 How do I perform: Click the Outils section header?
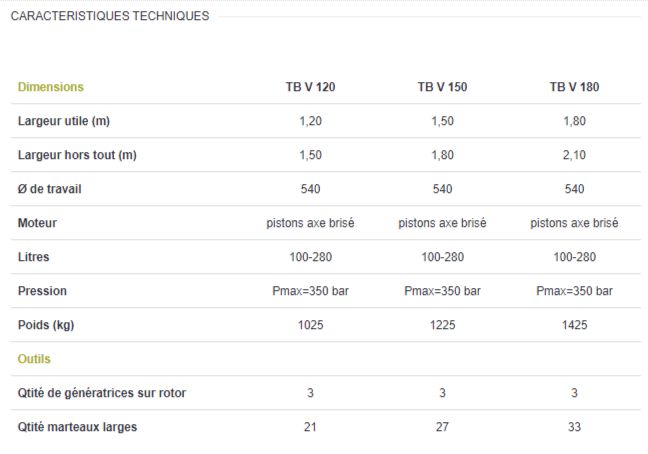click(34, 358)
